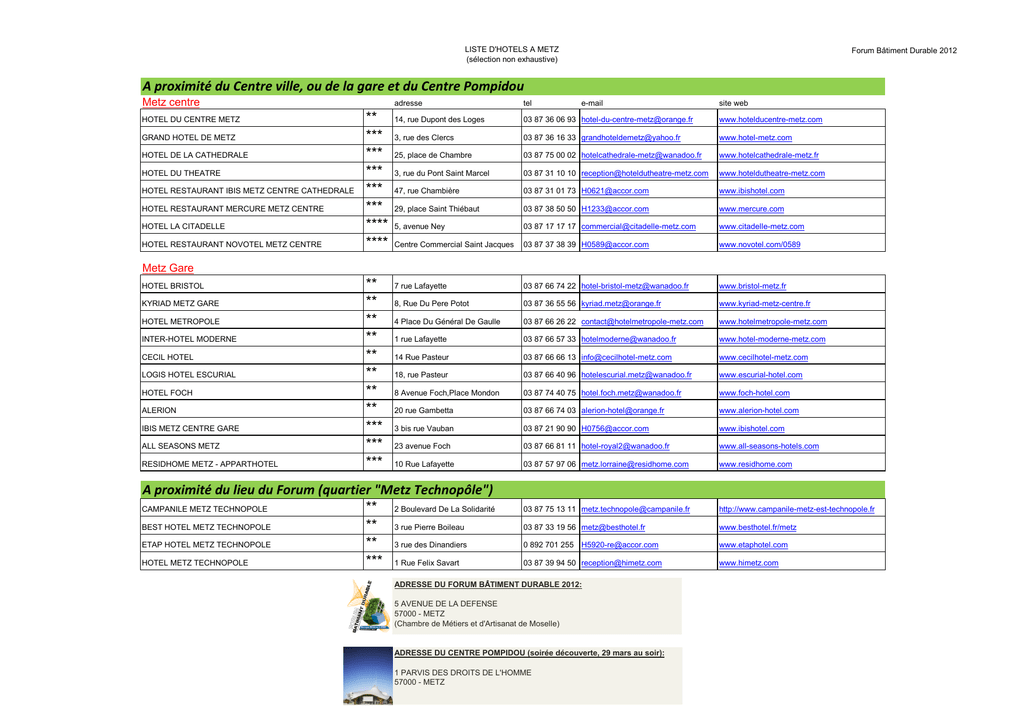Visit www.residhome.com
1024x725 pixels.
click(755, 464)
